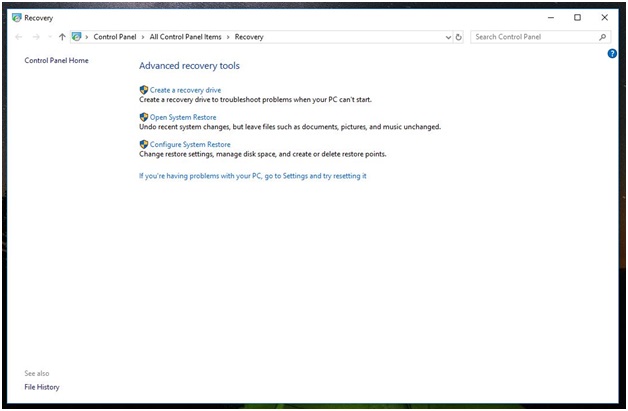This screenshot has height=411, width=628.
Task: Open Create a recovery drive
Action: tap(185, 90)
